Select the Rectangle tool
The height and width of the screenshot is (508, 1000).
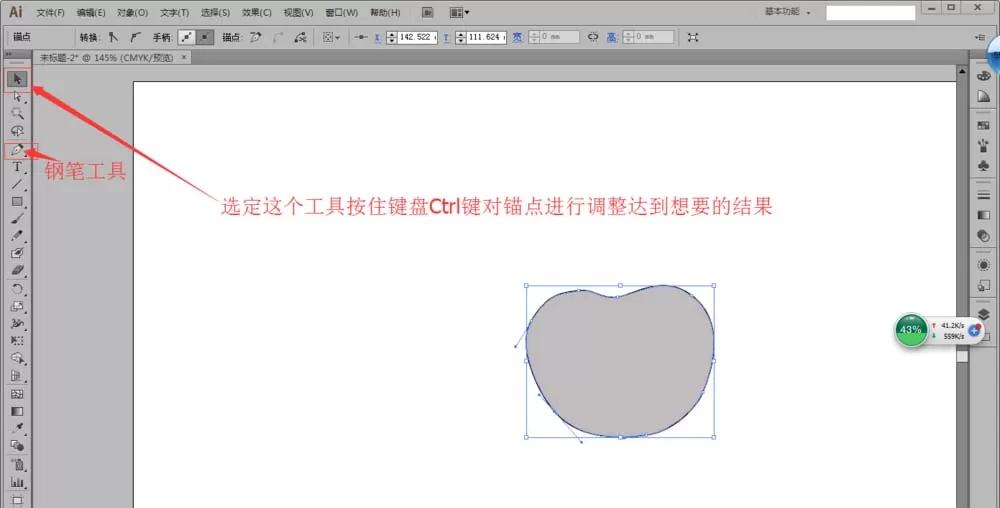tap(17, 201)
